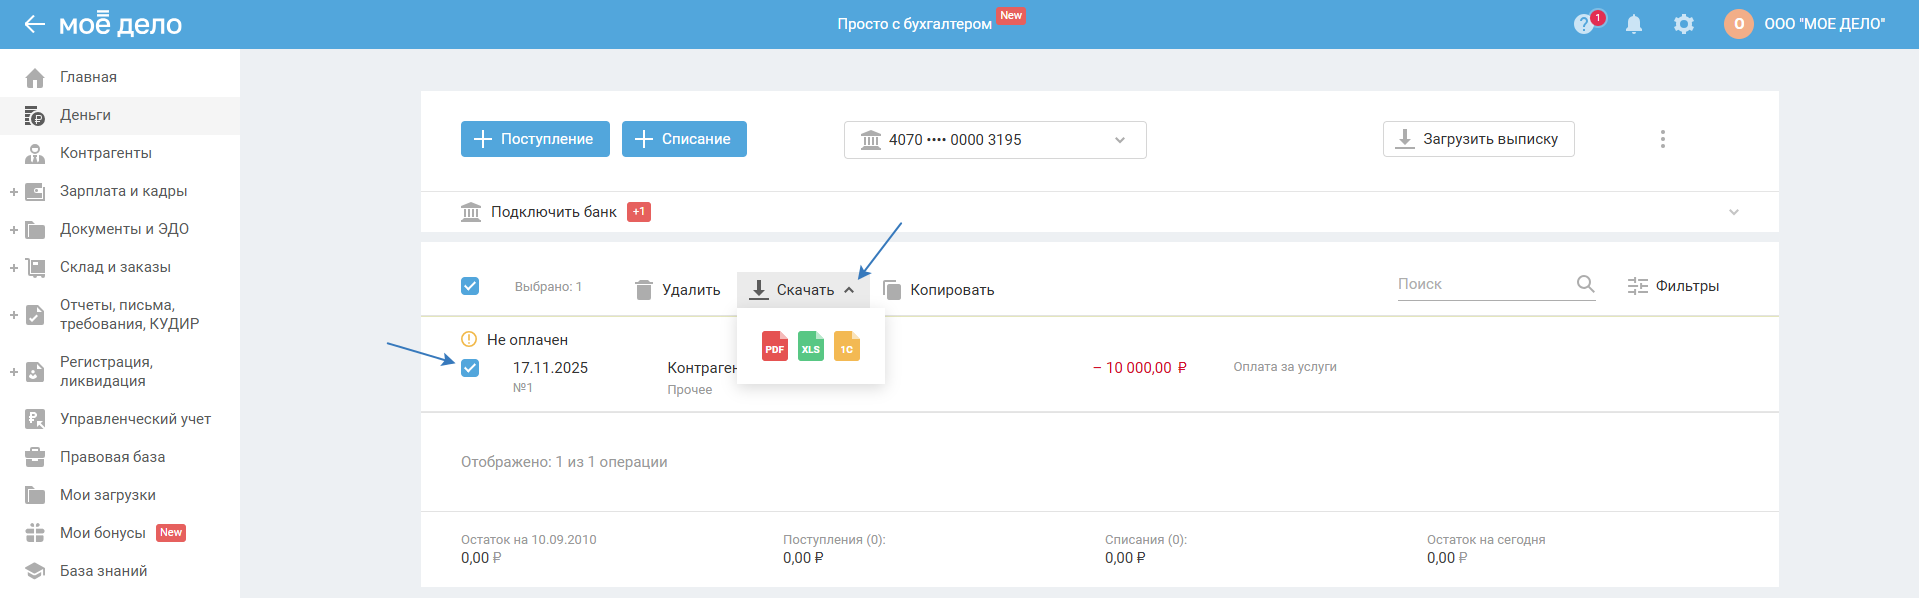Download the operation as XLS
1919x598 pixels.
tap(811, 346)
